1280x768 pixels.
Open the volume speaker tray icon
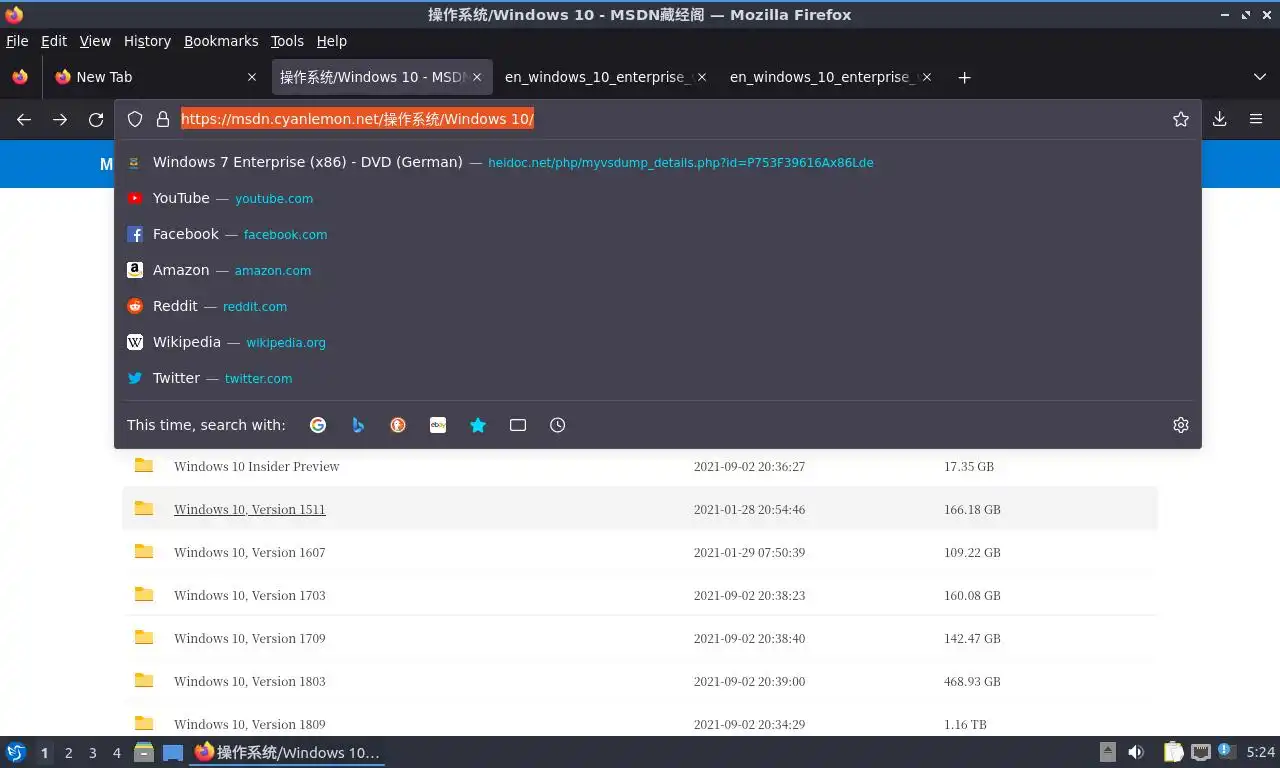(1136, 752)
